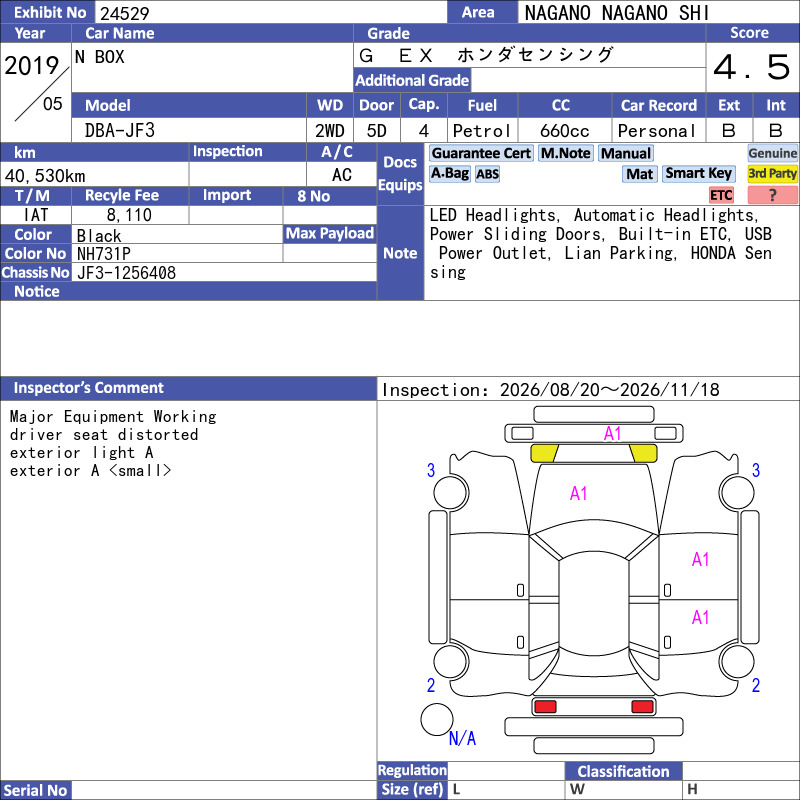Click the red ETC badge
The image size is (800, 800).
click(x=721, y=195)
